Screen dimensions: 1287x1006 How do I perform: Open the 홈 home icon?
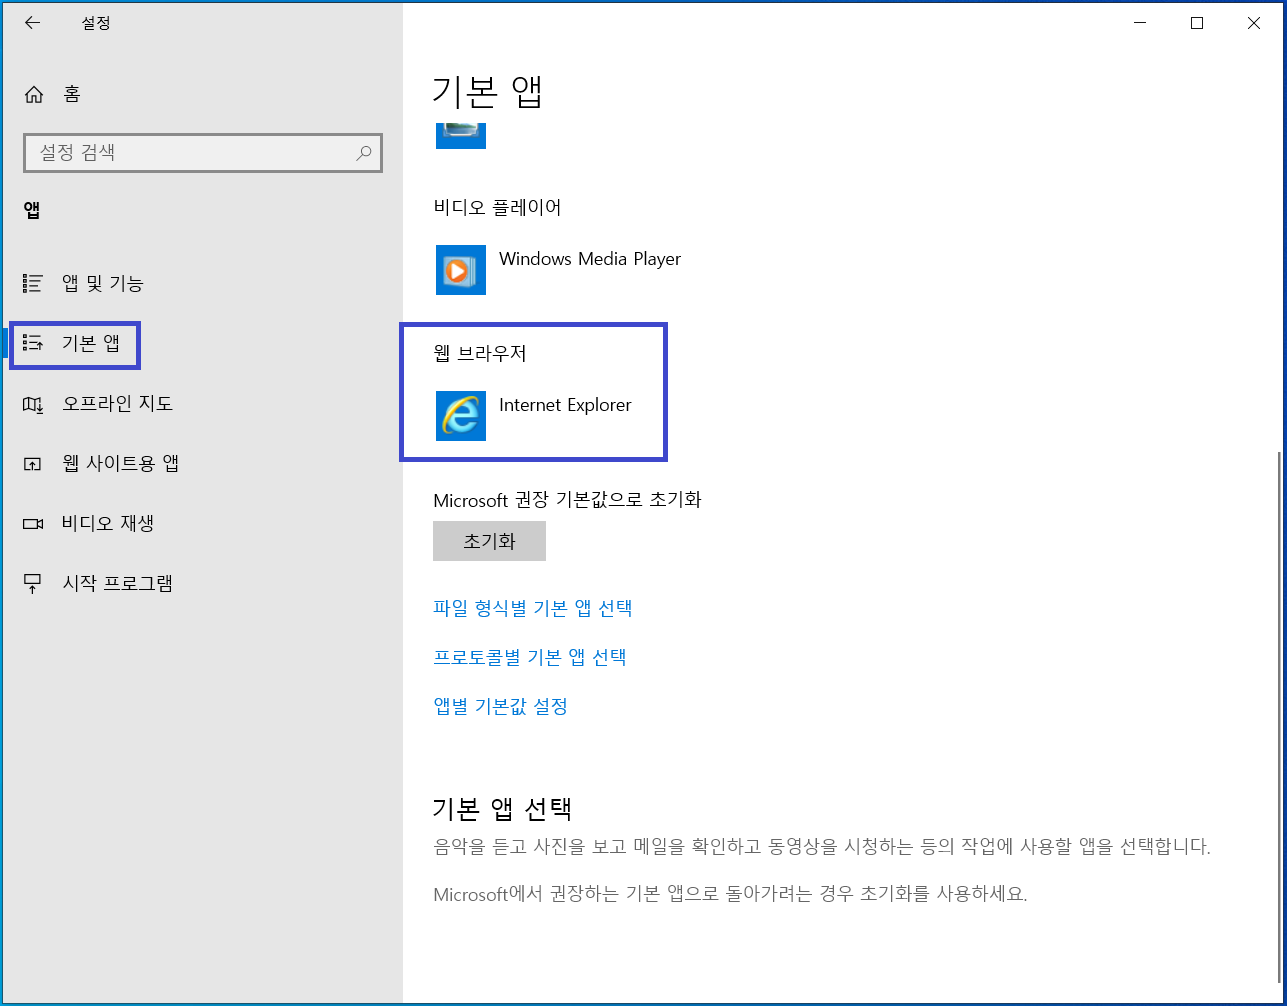[x=34, y=95]
